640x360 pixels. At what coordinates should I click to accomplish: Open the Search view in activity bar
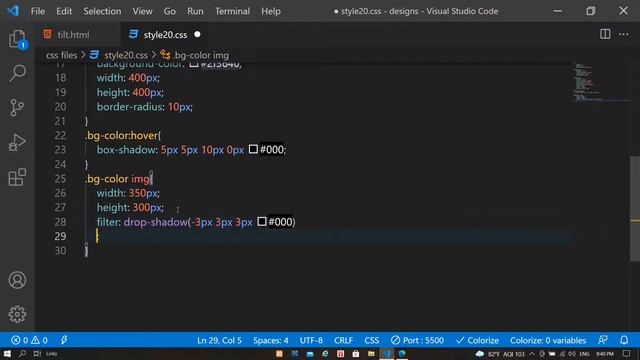(17, 73)
